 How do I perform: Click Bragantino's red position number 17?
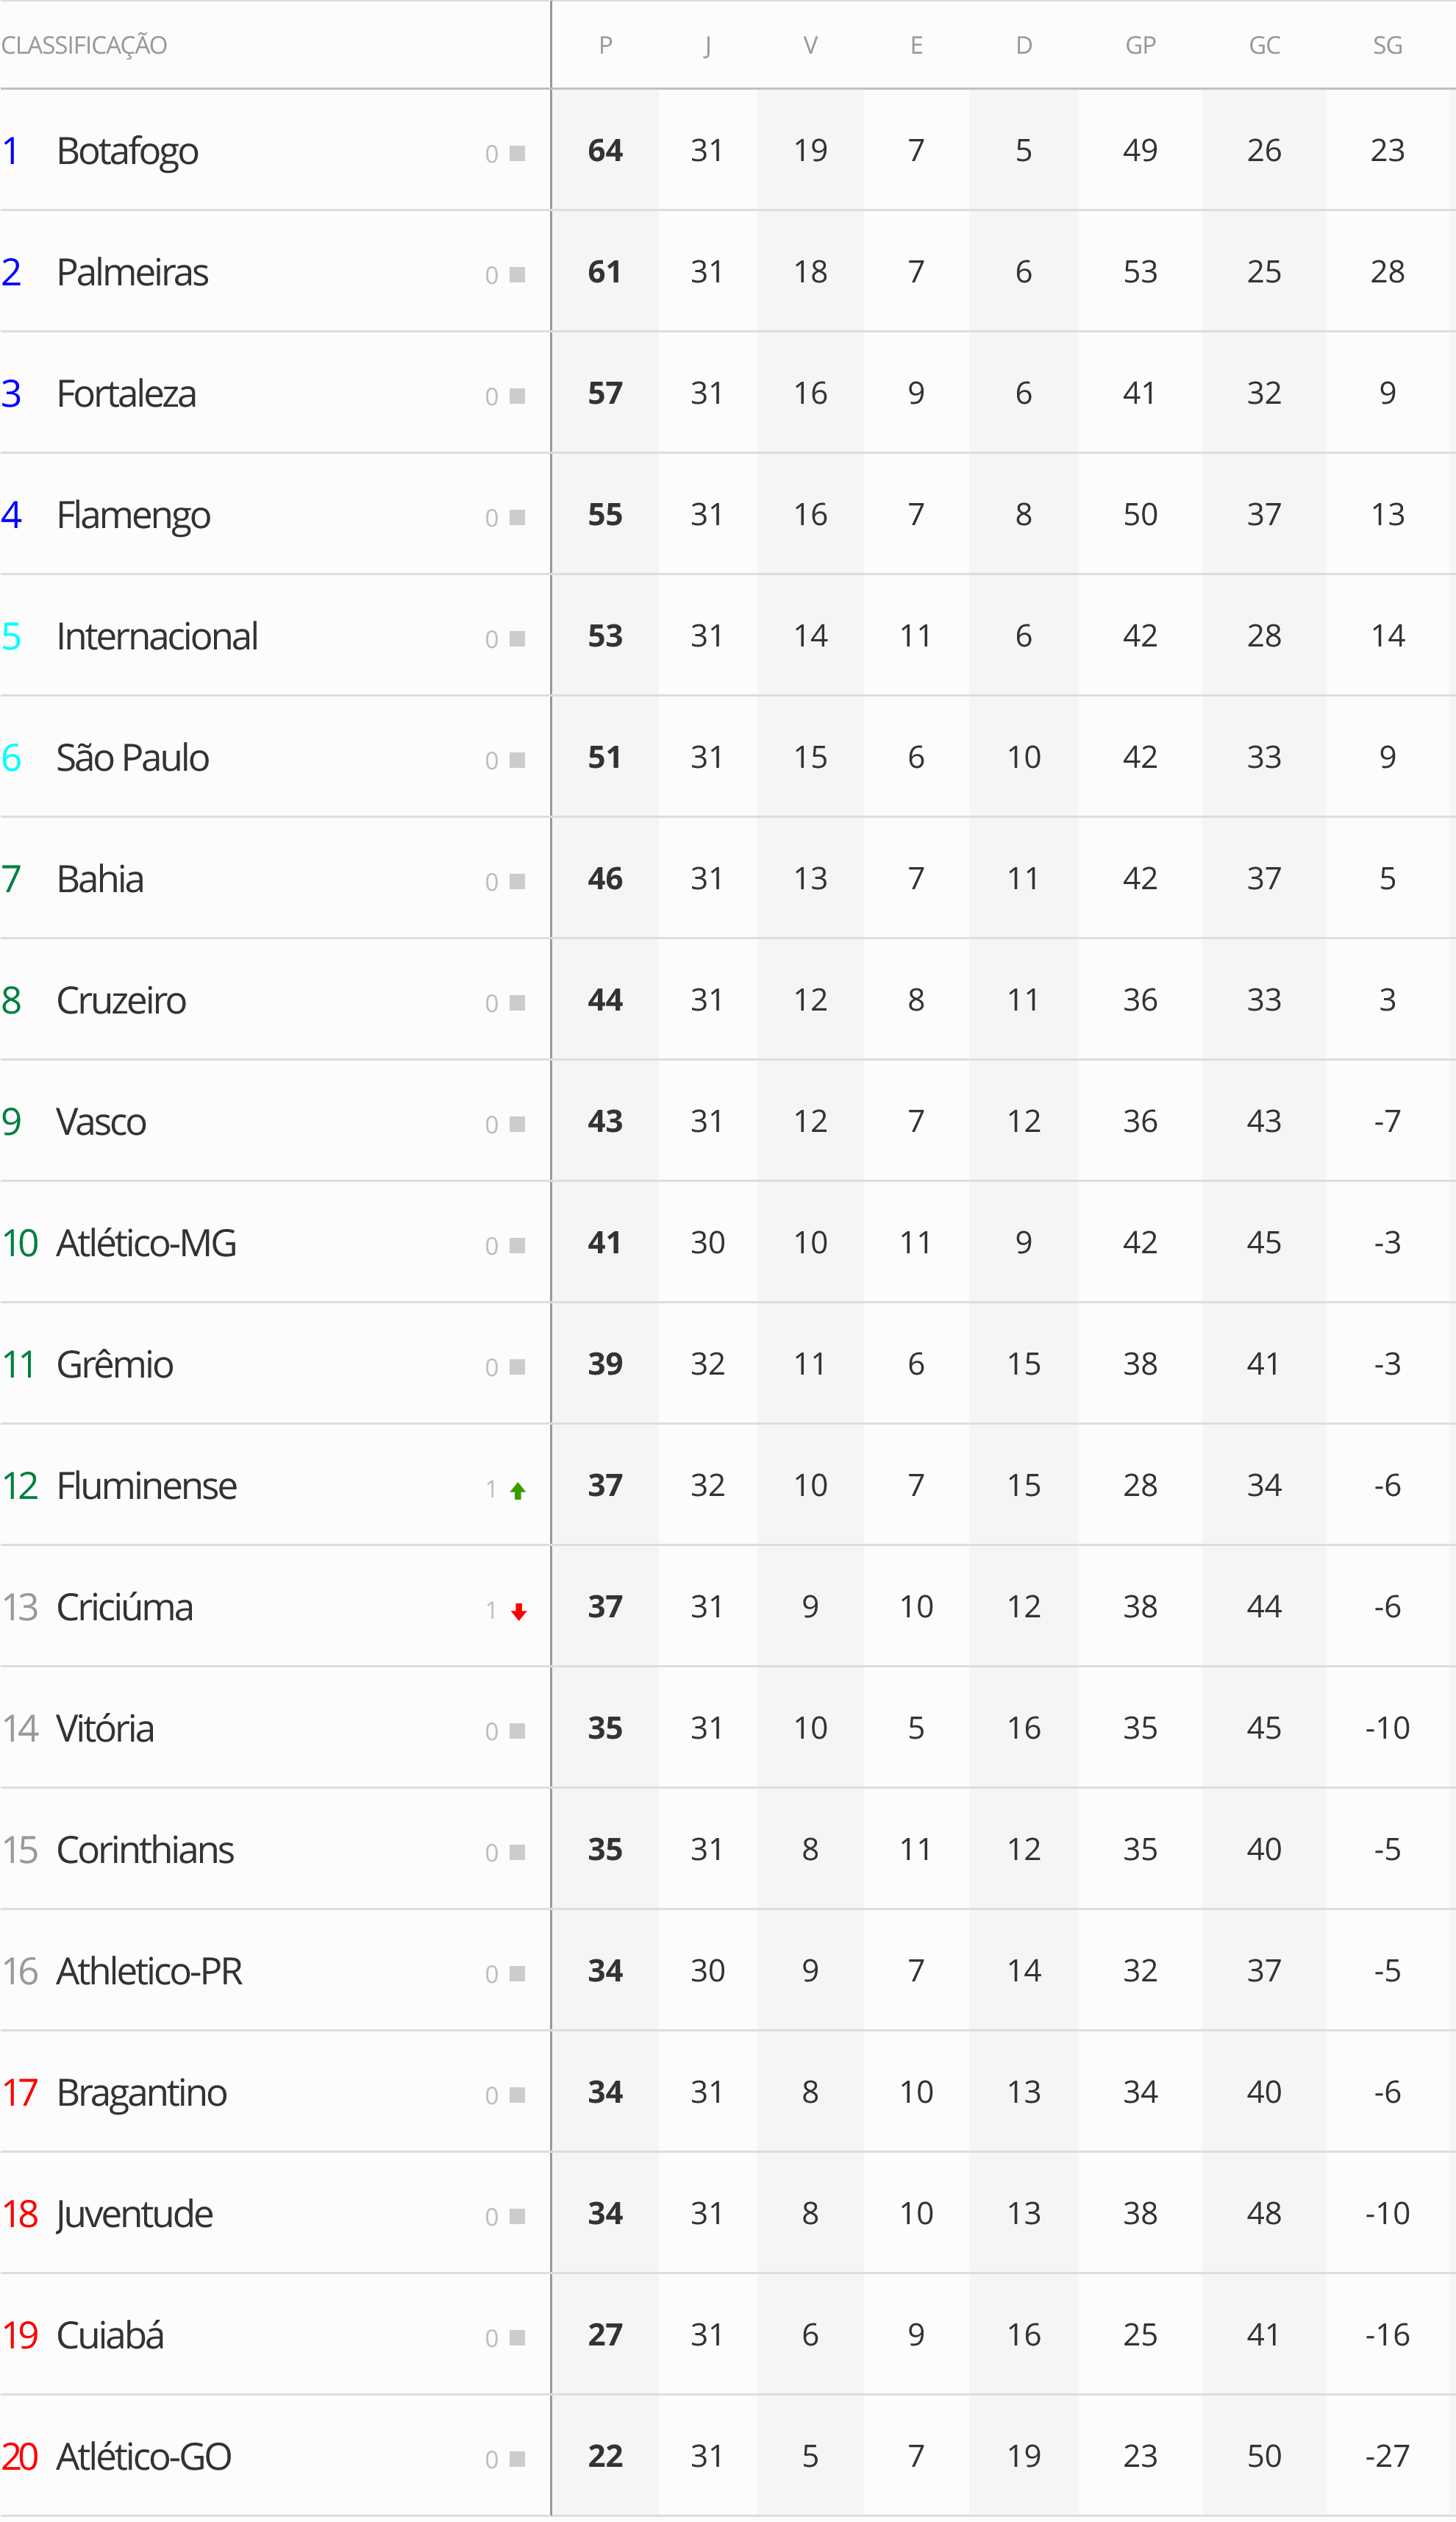click(20, 2092)
